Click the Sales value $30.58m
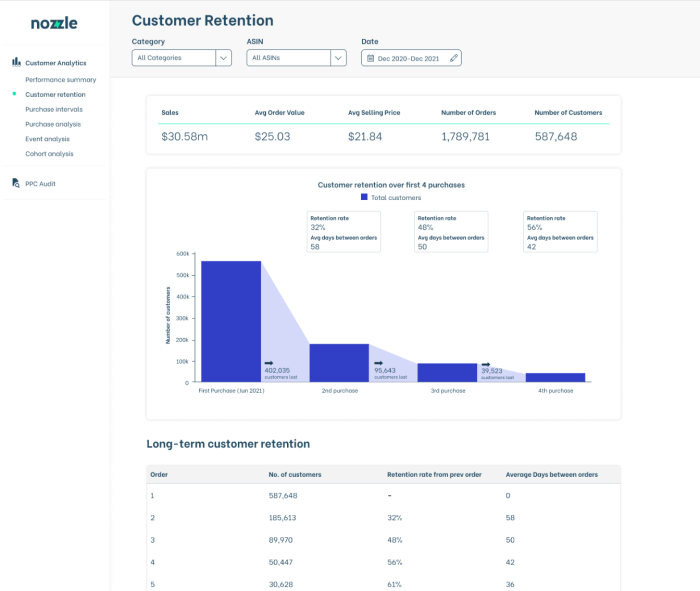This screenshot has width=700, height=591. click(x=184, y=136)
